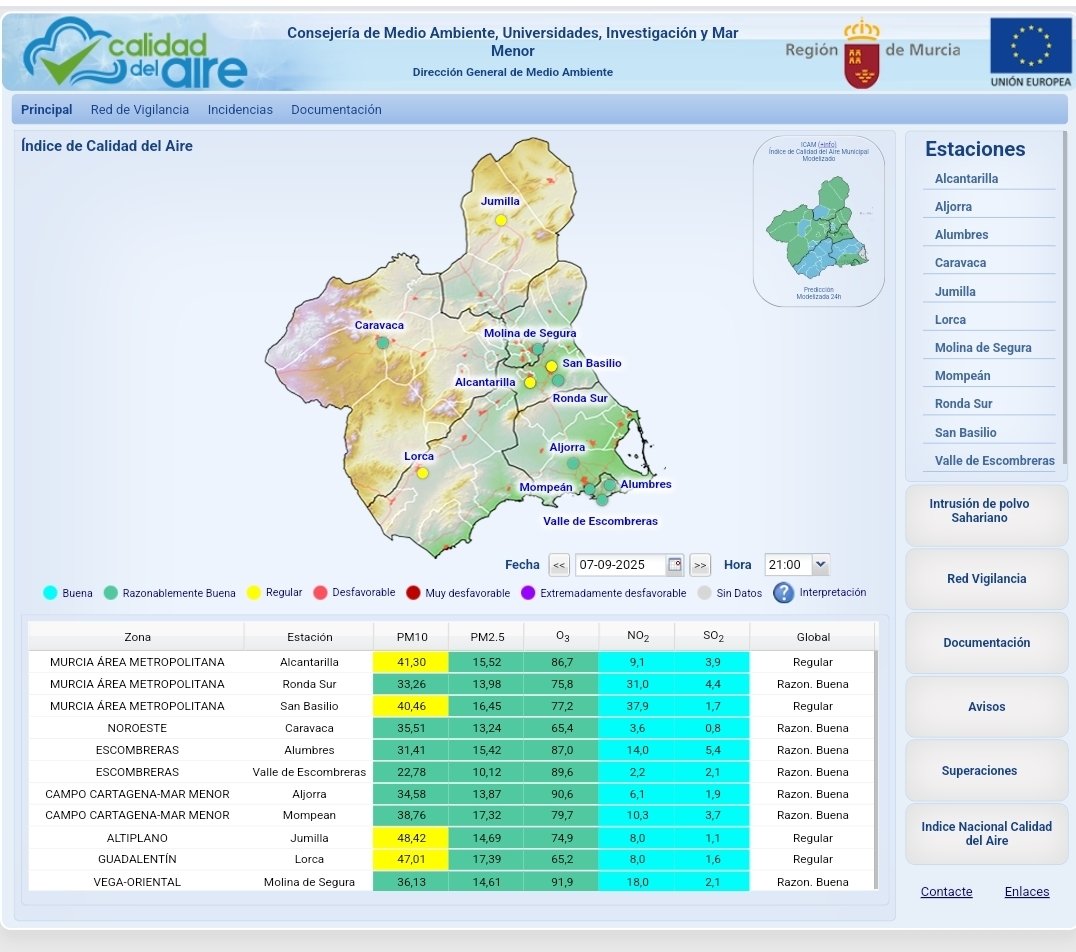Click the previous date << arrow

(559, 565)
